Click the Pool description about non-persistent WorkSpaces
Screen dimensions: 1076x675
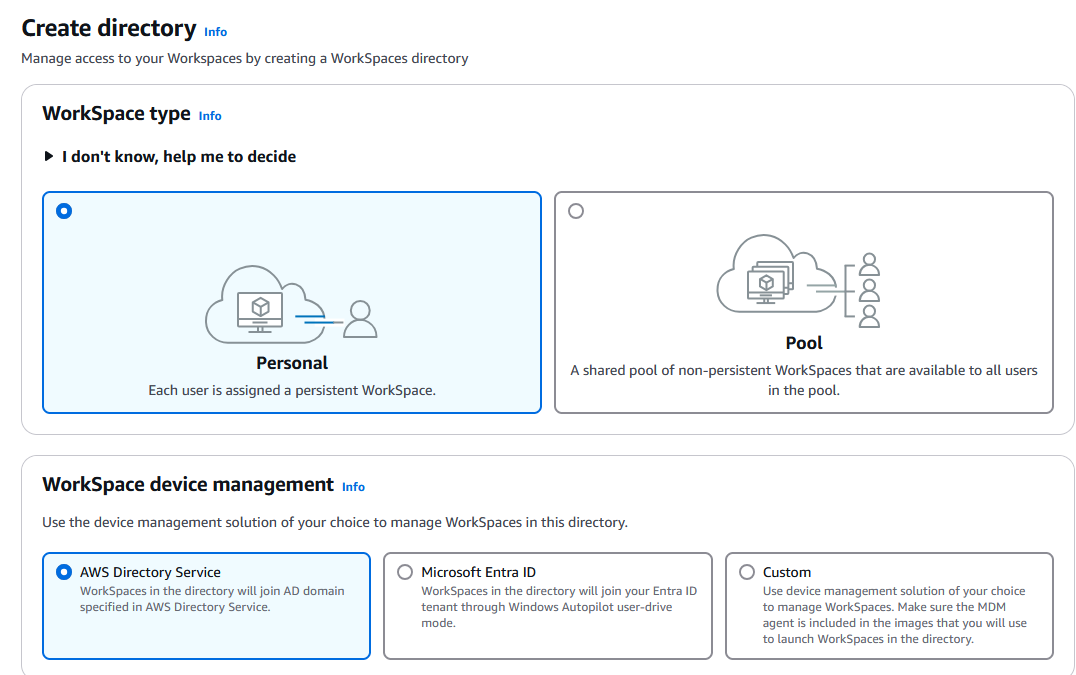[803, 380]
